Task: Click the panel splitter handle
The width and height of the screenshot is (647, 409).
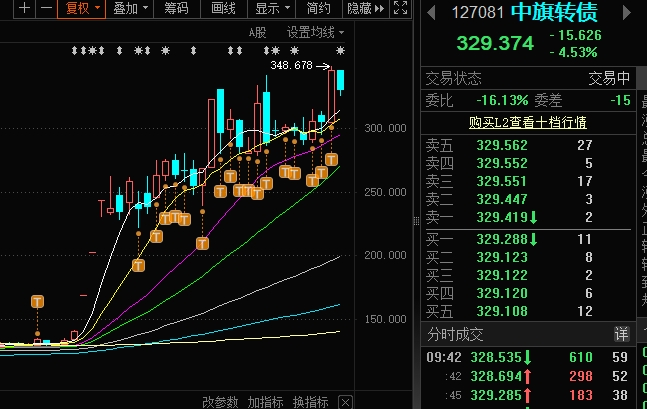Action: click(x=416, y=222)
